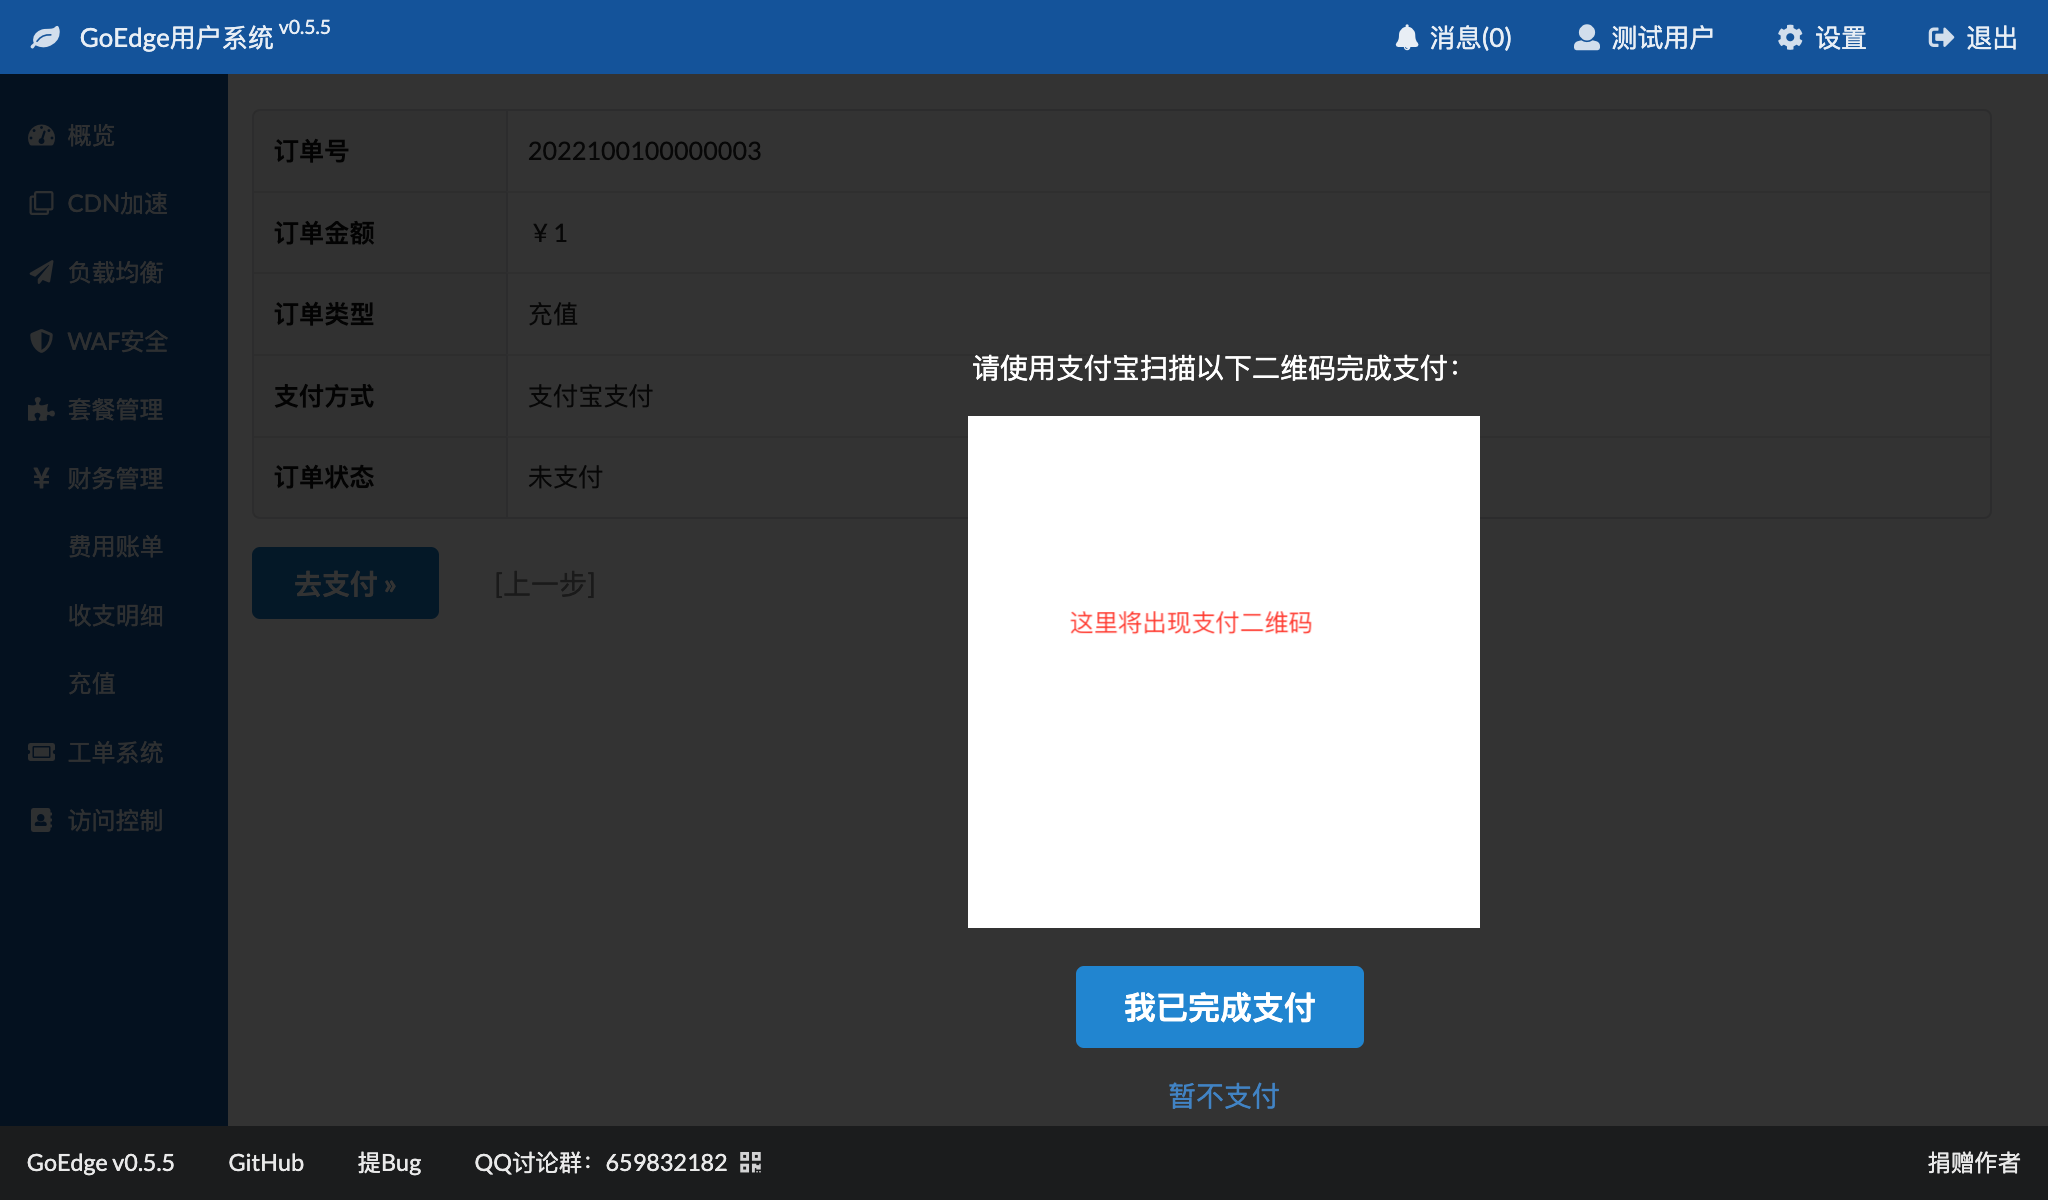Viewport: 2048px width, 1200px height.
Task: Click the logout arrow icon
Action: click(1941, 38)
